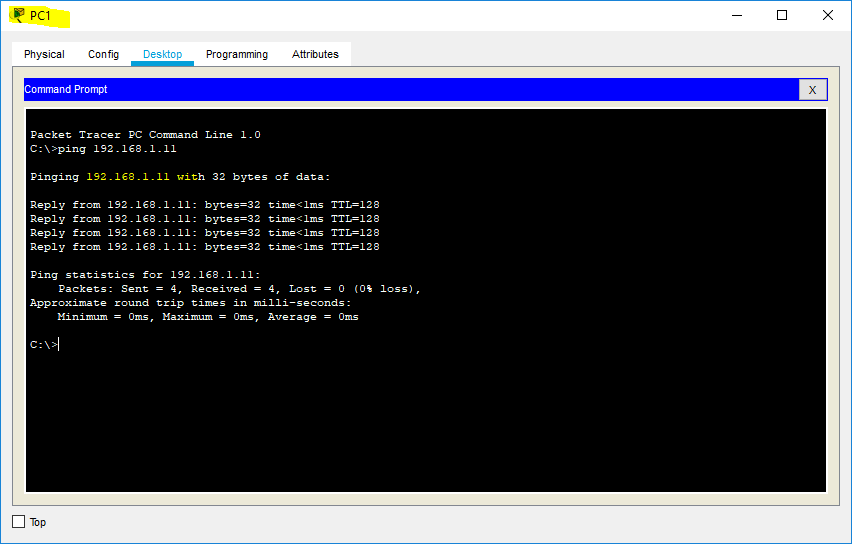Screen dimensions: 852x544
Task: Click the 'Minimum = 0ms' round trip line
Action: (208, 317)
